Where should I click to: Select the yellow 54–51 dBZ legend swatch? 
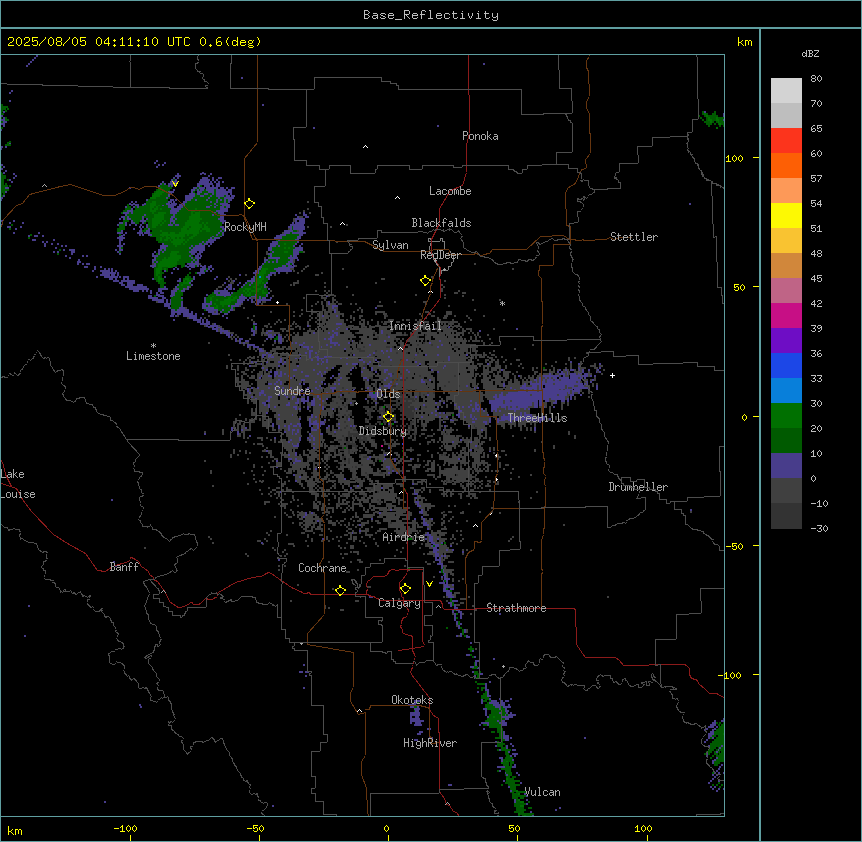[x=786, y=215]
